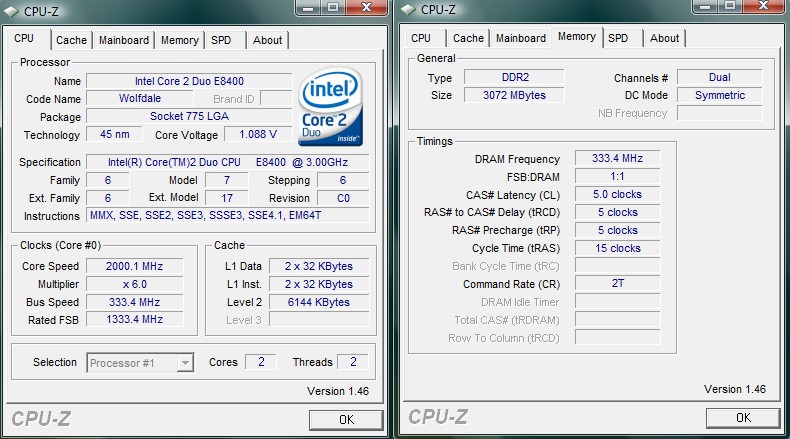Image resolution: width=790 pixels, height=439 pixels.
Task: Click the Threads count field
Action: click(353, 362)
